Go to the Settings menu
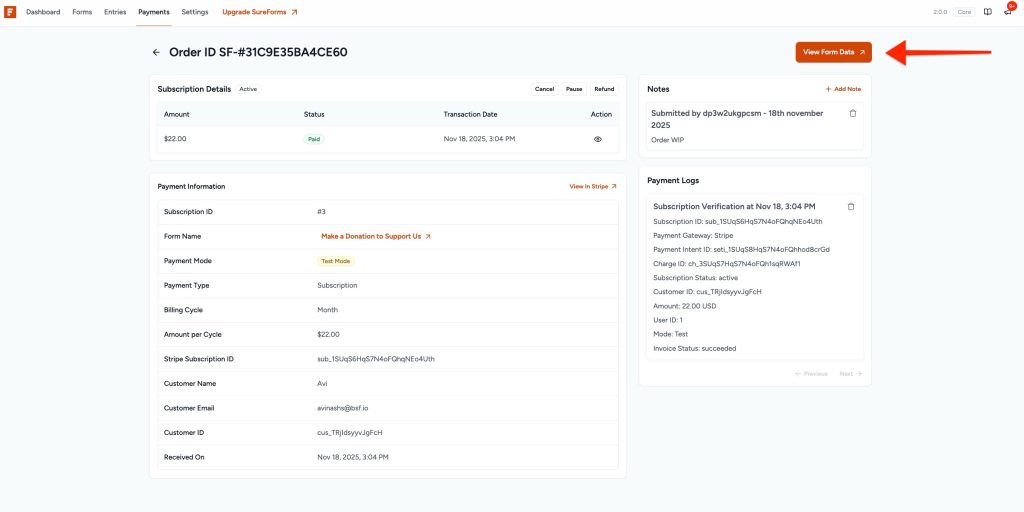 click(195, 12)
